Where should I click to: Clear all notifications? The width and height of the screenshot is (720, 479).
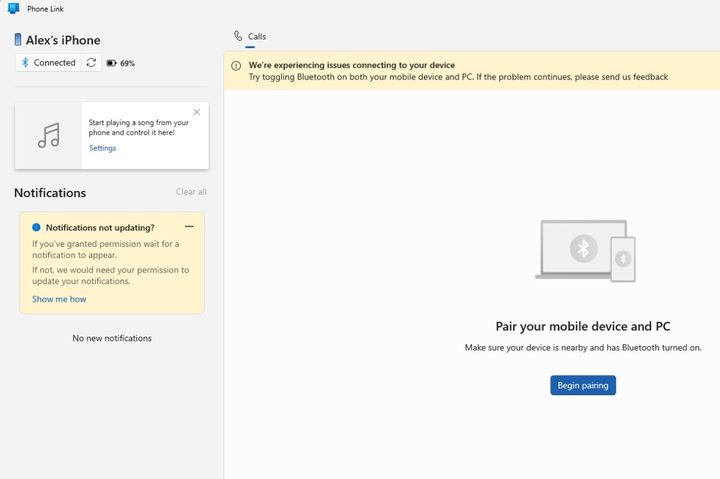(191, 192)
